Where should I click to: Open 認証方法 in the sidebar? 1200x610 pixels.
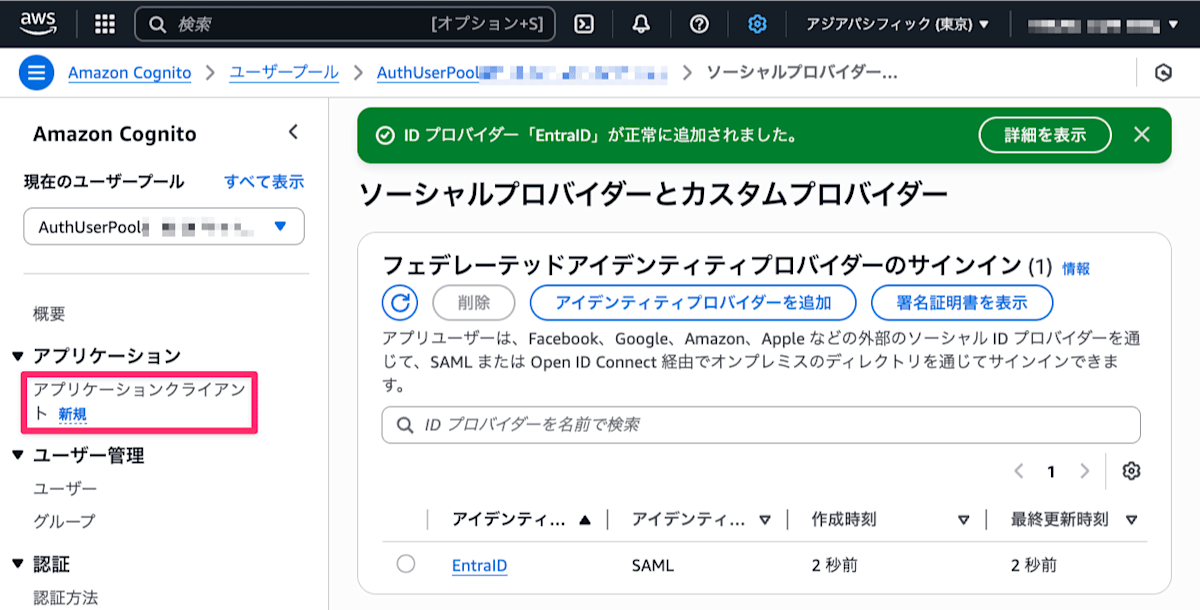(x=66, y=598)
